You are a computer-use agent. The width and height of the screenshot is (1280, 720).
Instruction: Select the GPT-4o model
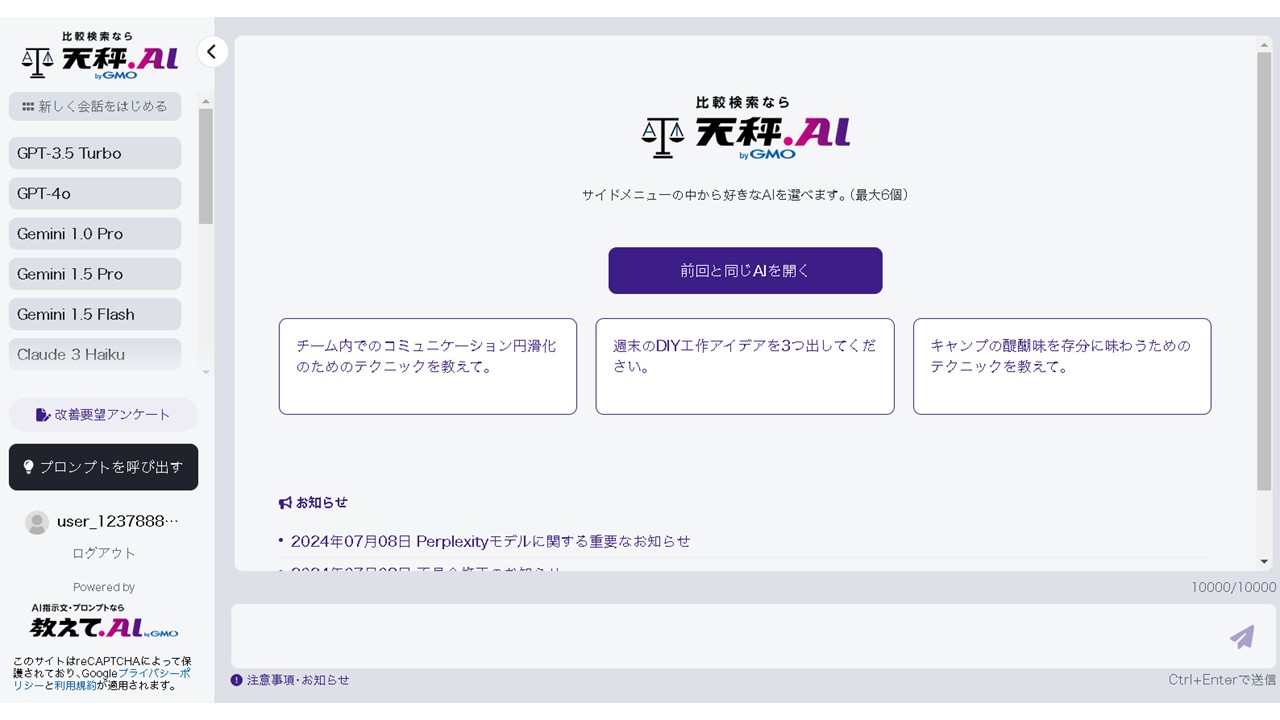94,193
